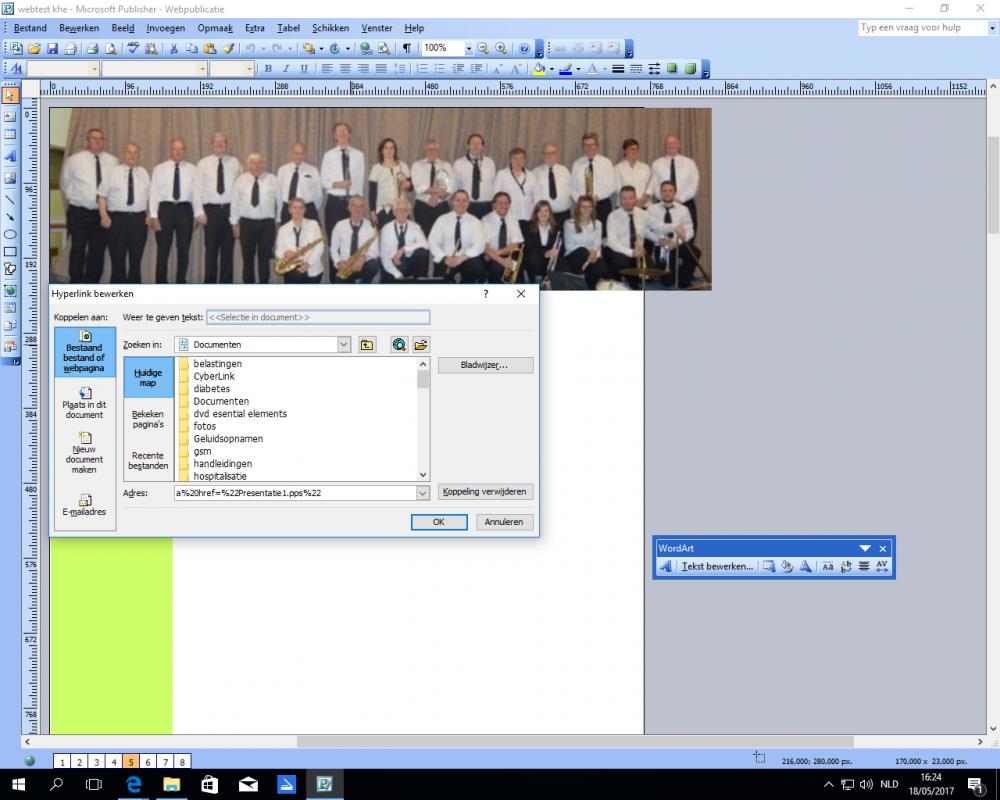Select the CyberLink folder in the list
Viewport: 1000px width, 800px height.
tap(214, 376)
